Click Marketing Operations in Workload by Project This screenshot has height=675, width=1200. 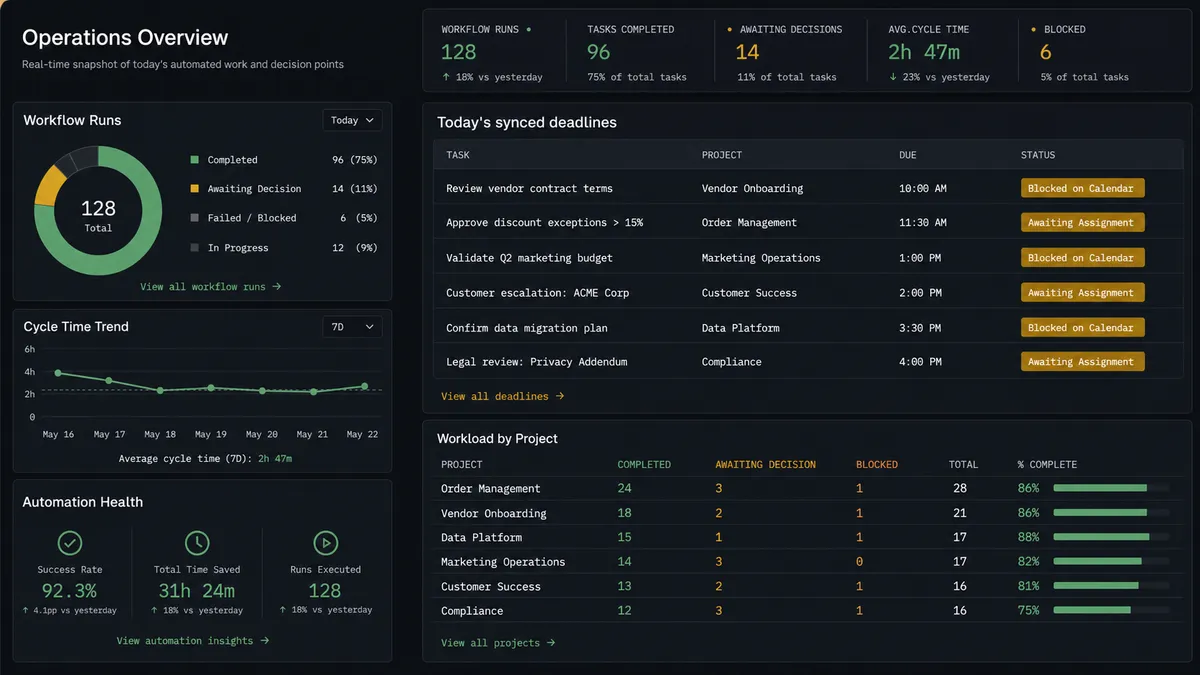pos(503,562)
